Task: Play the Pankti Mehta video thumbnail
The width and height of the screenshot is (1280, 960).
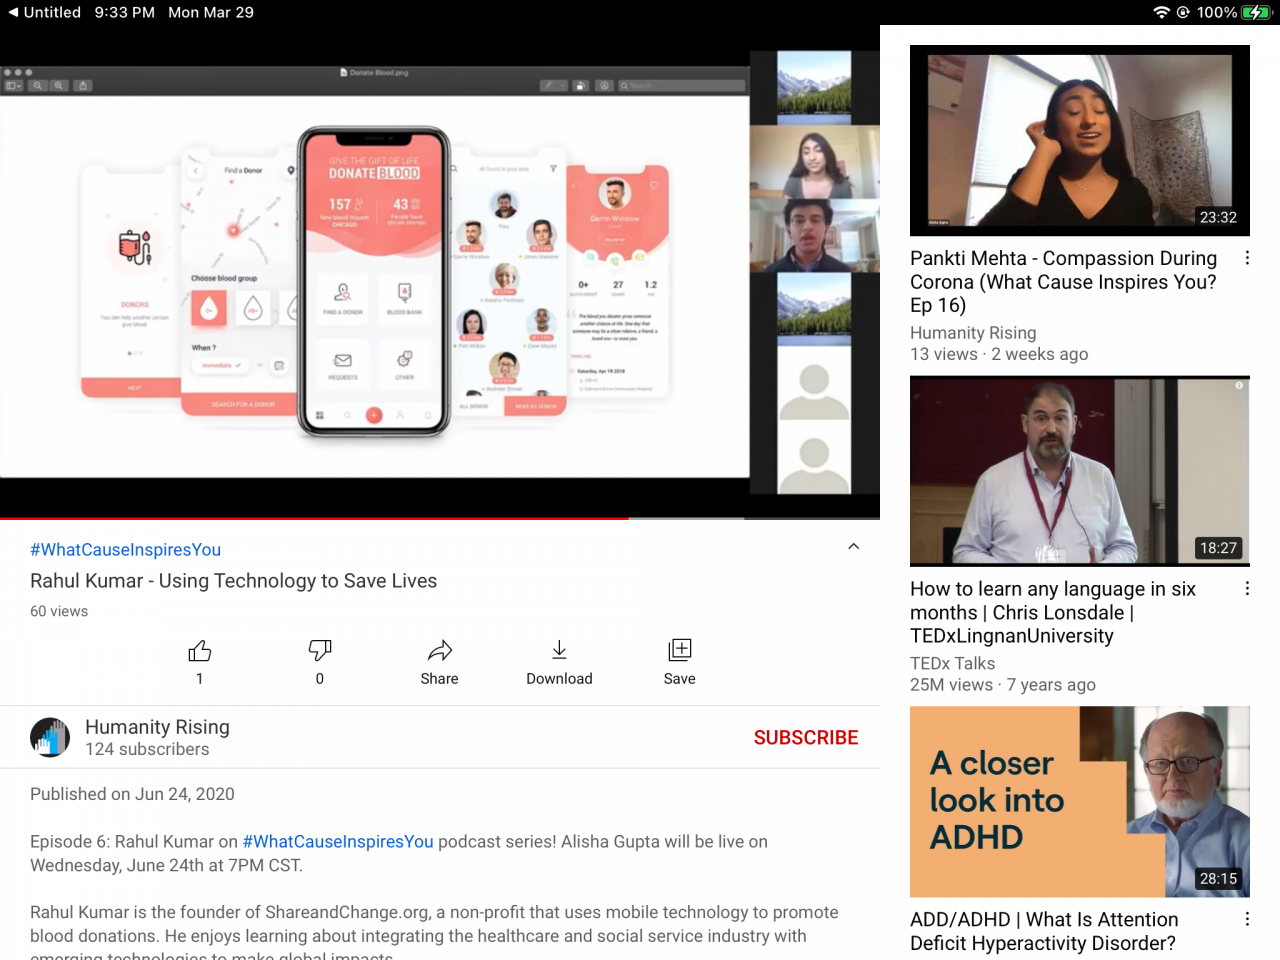Action: coord(1080,140)
